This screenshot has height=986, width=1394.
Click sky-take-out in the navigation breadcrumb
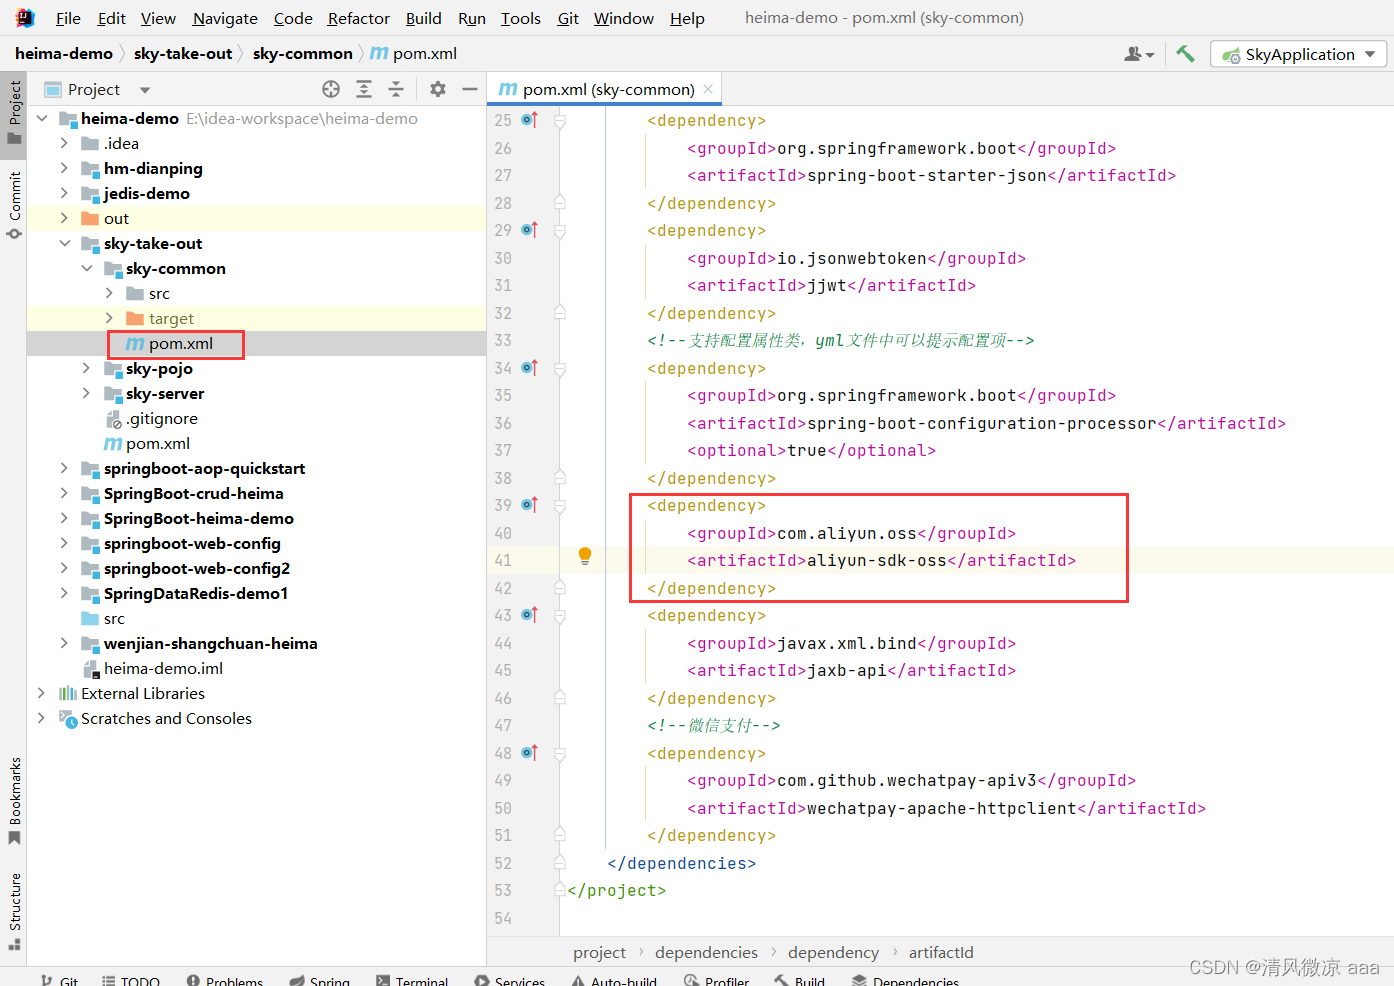click(183, 54)
